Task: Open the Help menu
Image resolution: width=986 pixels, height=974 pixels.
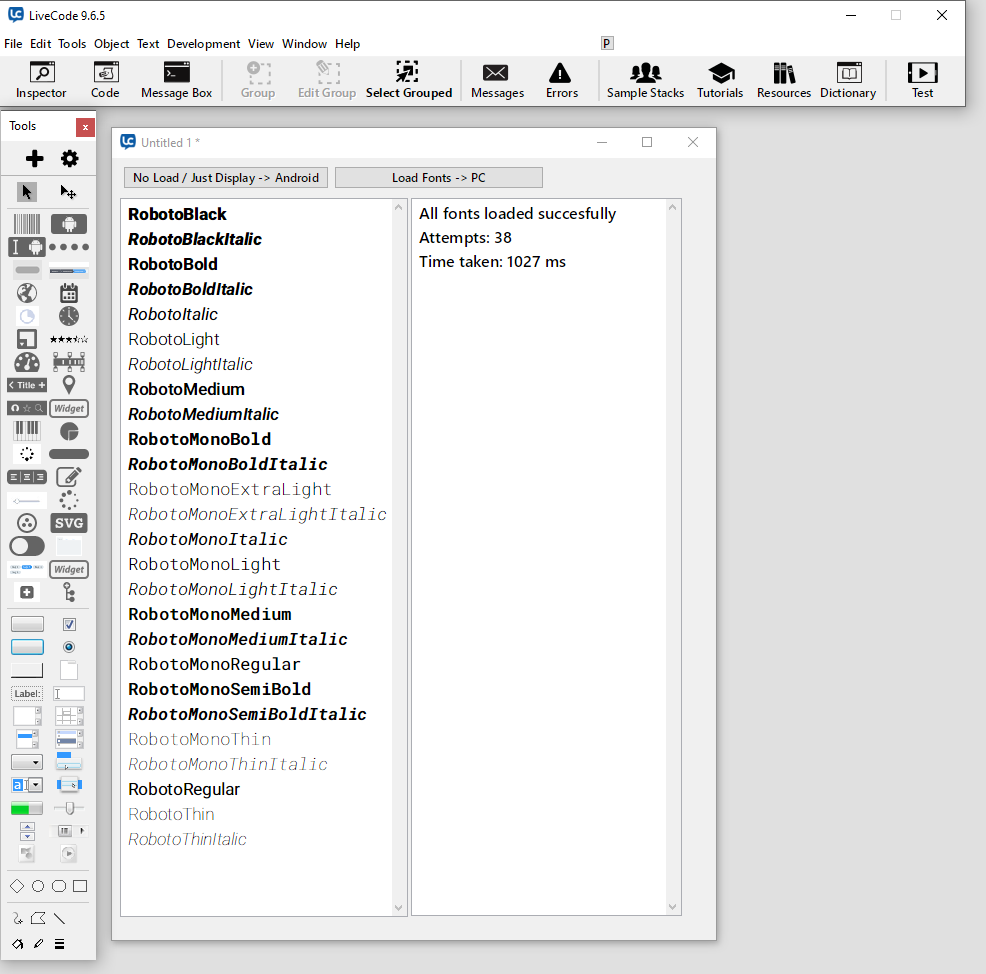Action: (x=347, y=44)
